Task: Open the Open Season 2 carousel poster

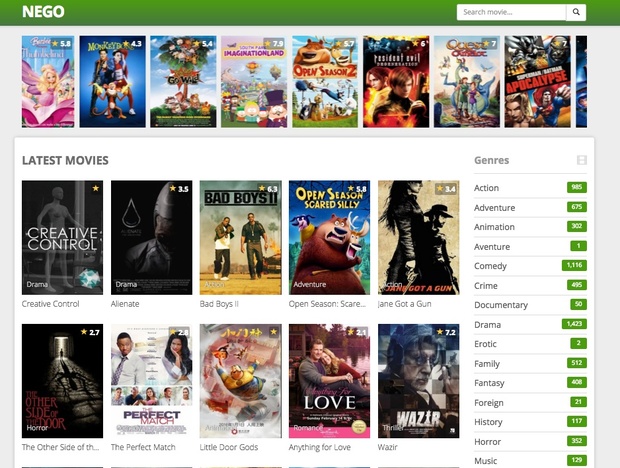Action: click(325, 82)
